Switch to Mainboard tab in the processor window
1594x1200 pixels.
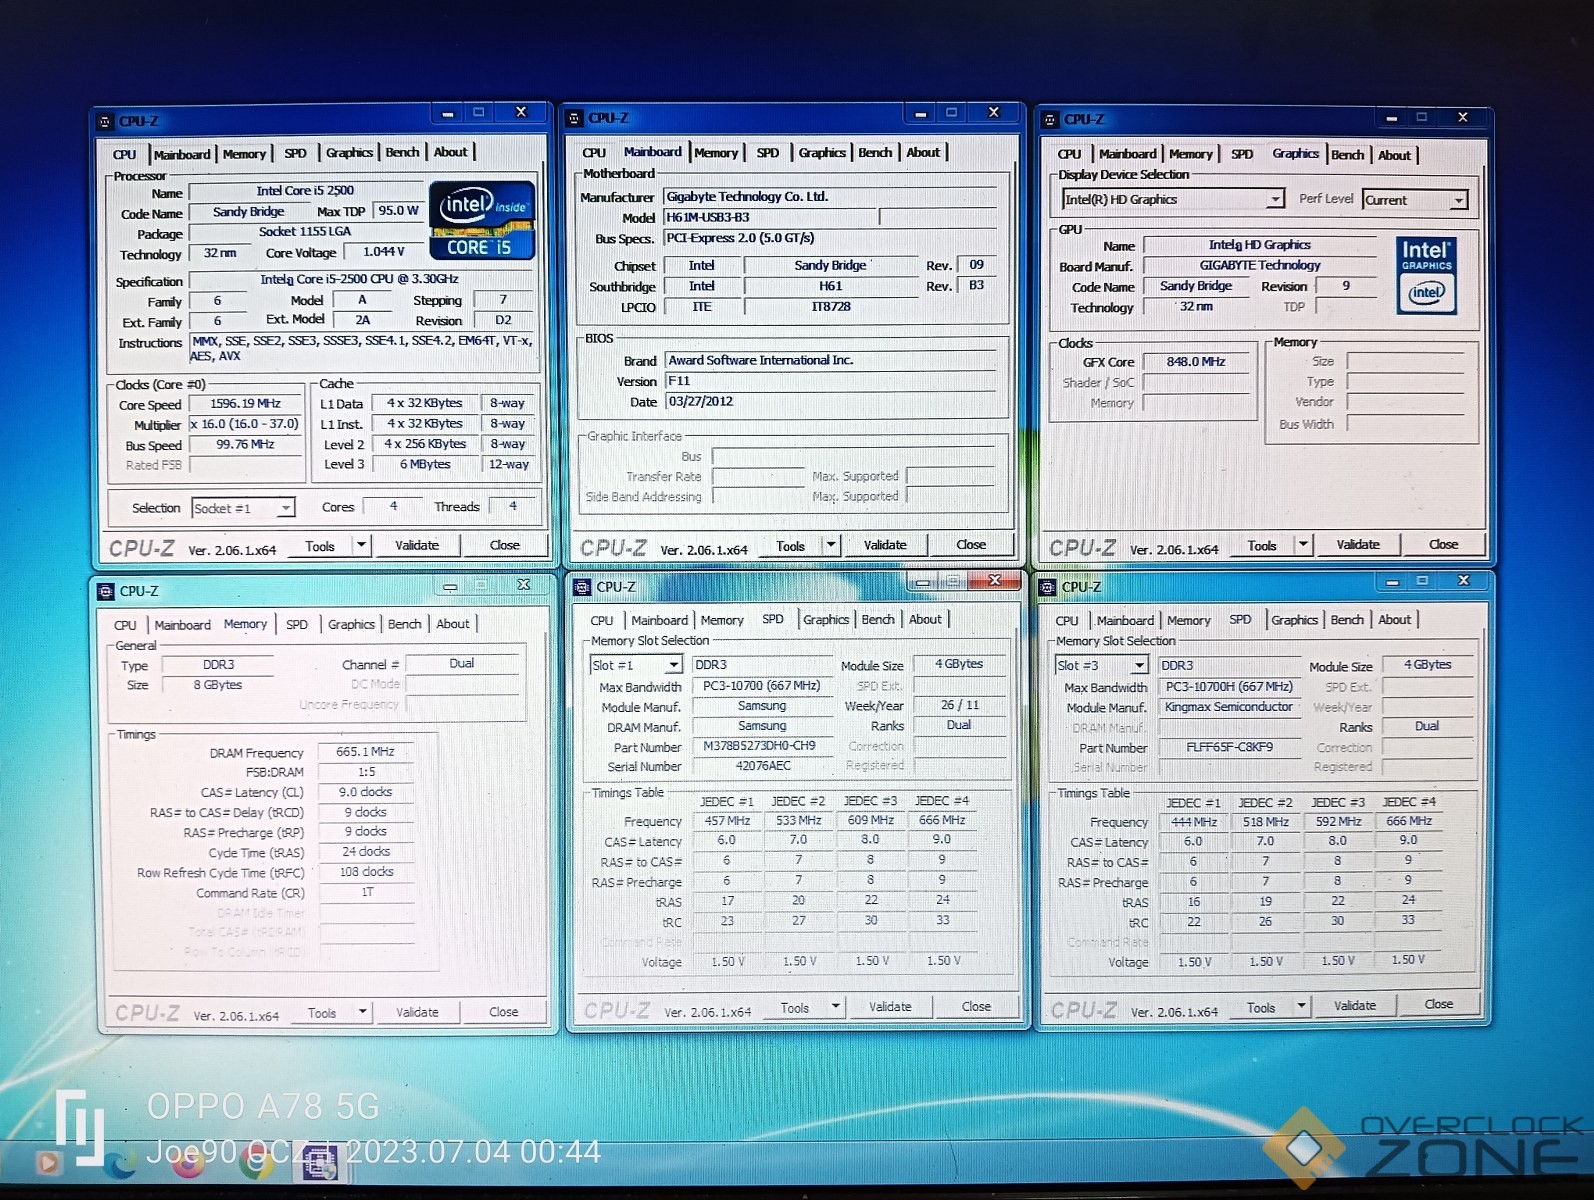(x=182, y=154)
